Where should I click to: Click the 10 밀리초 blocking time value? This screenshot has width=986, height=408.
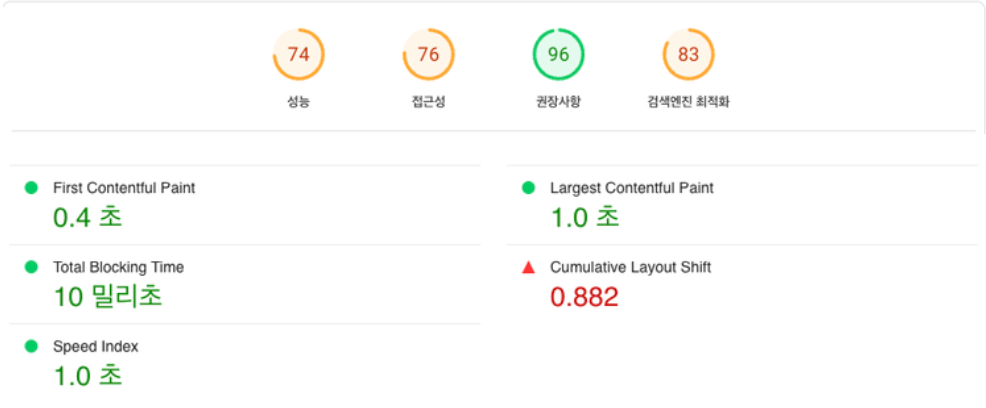point(108,296)
